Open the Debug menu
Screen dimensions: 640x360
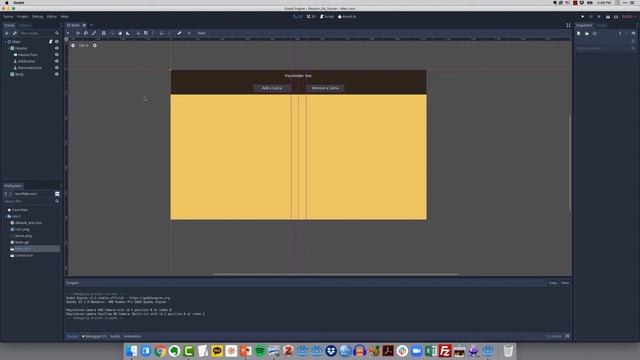(38, 17)
